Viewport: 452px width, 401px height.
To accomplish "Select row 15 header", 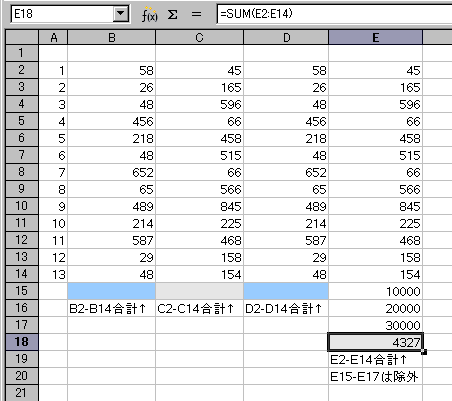I will [22, 291].
